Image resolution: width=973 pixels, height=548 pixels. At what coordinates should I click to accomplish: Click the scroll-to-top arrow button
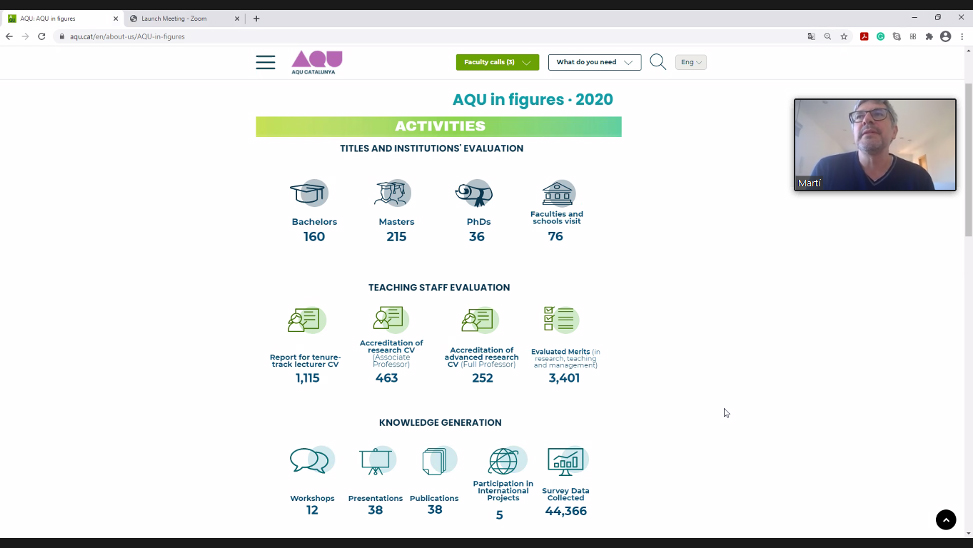tap(946, 519)
